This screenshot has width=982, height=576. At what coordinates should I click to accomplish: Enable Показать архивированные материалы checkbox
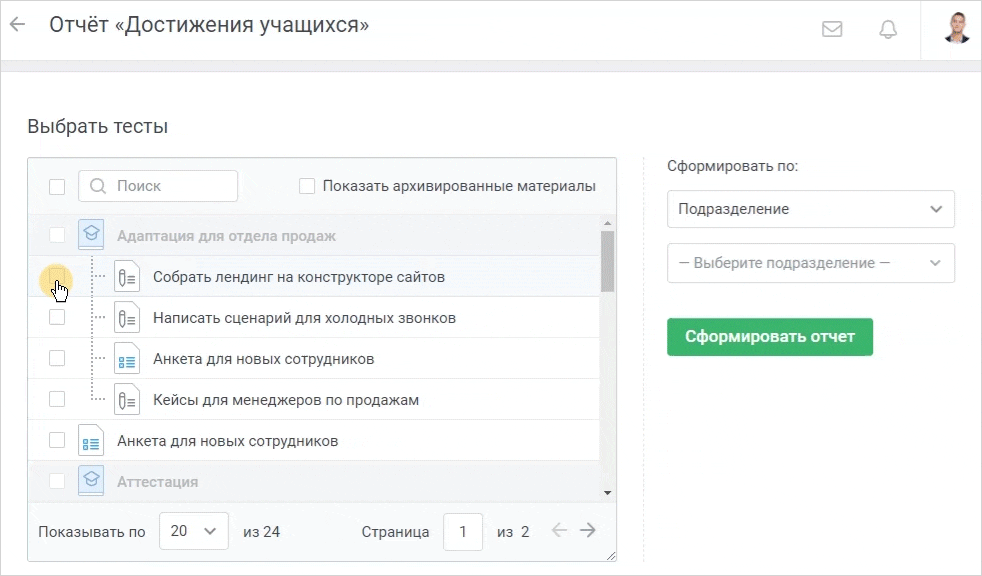tap(307, 186)
